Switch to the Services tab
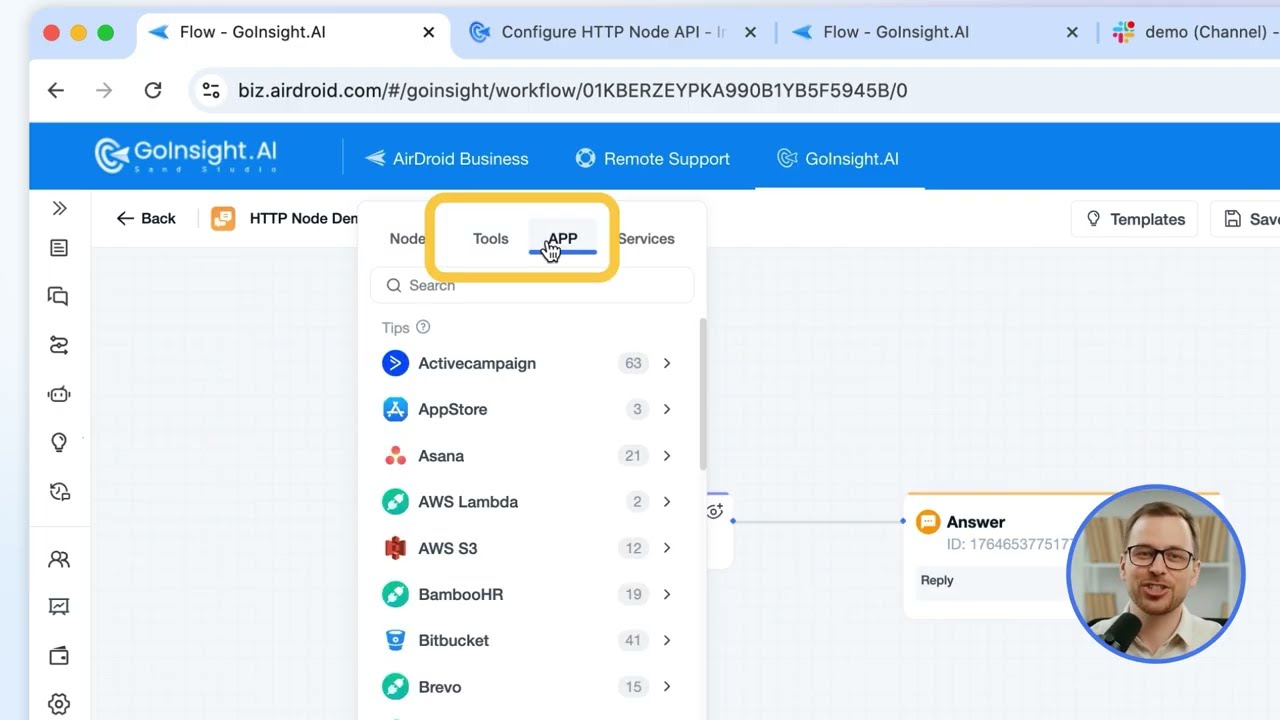Screen dimensions: 1280x720 (x=646, y=238)
